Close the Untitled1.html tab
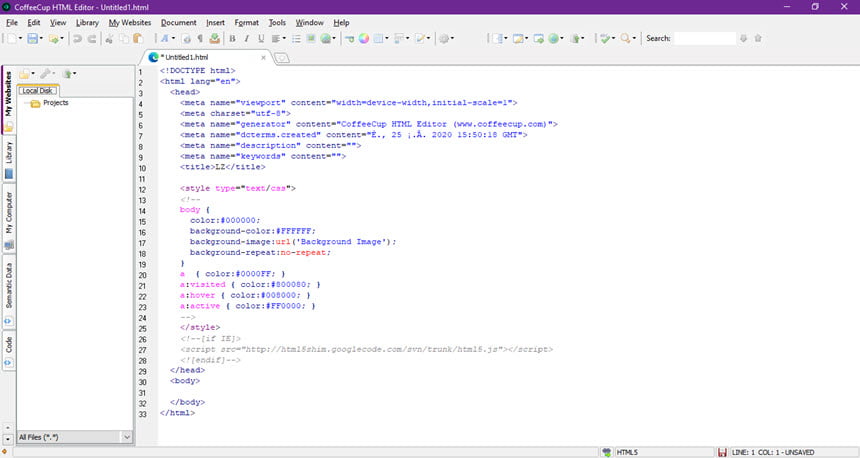This screenshot has width=860, height=458. pos(263,57)
